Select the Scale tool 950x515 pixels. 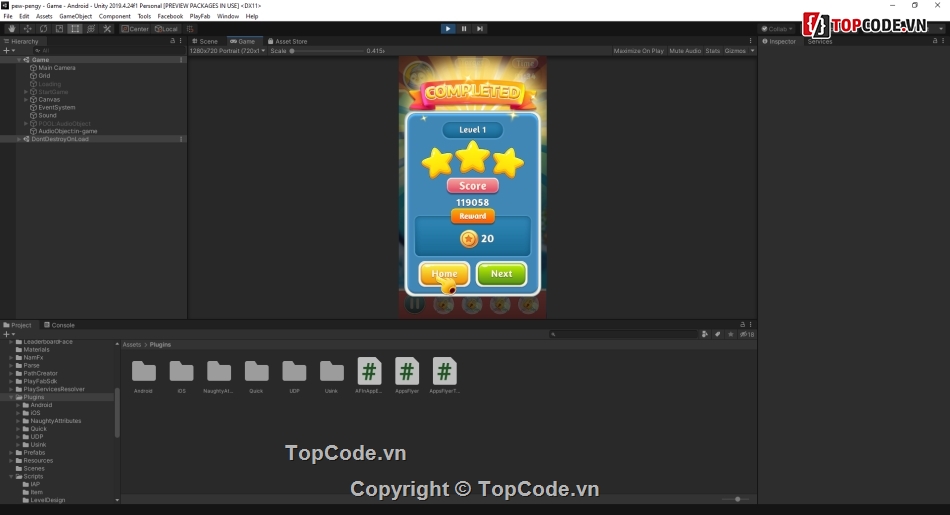pyautogui.click(x=59, y=28)
